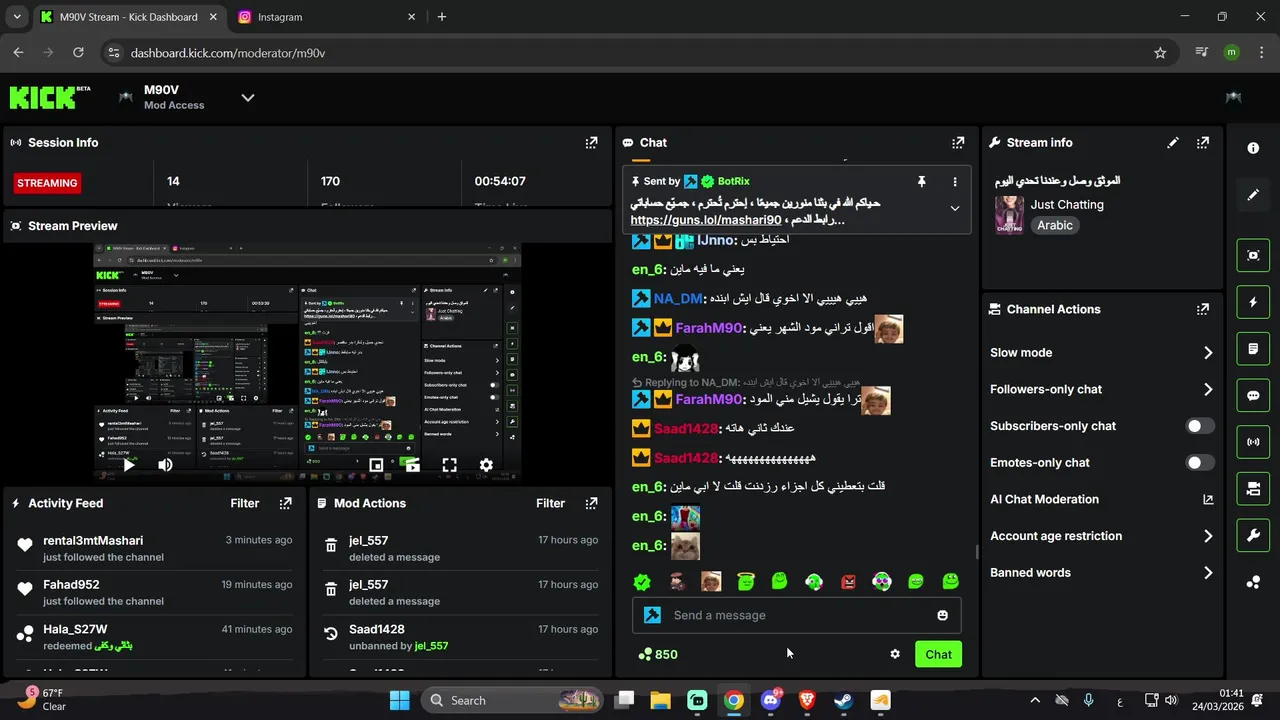Open stream preview settings gear
The width and height of the screenshot is (1280, 720).
click(x=486, y=465)
